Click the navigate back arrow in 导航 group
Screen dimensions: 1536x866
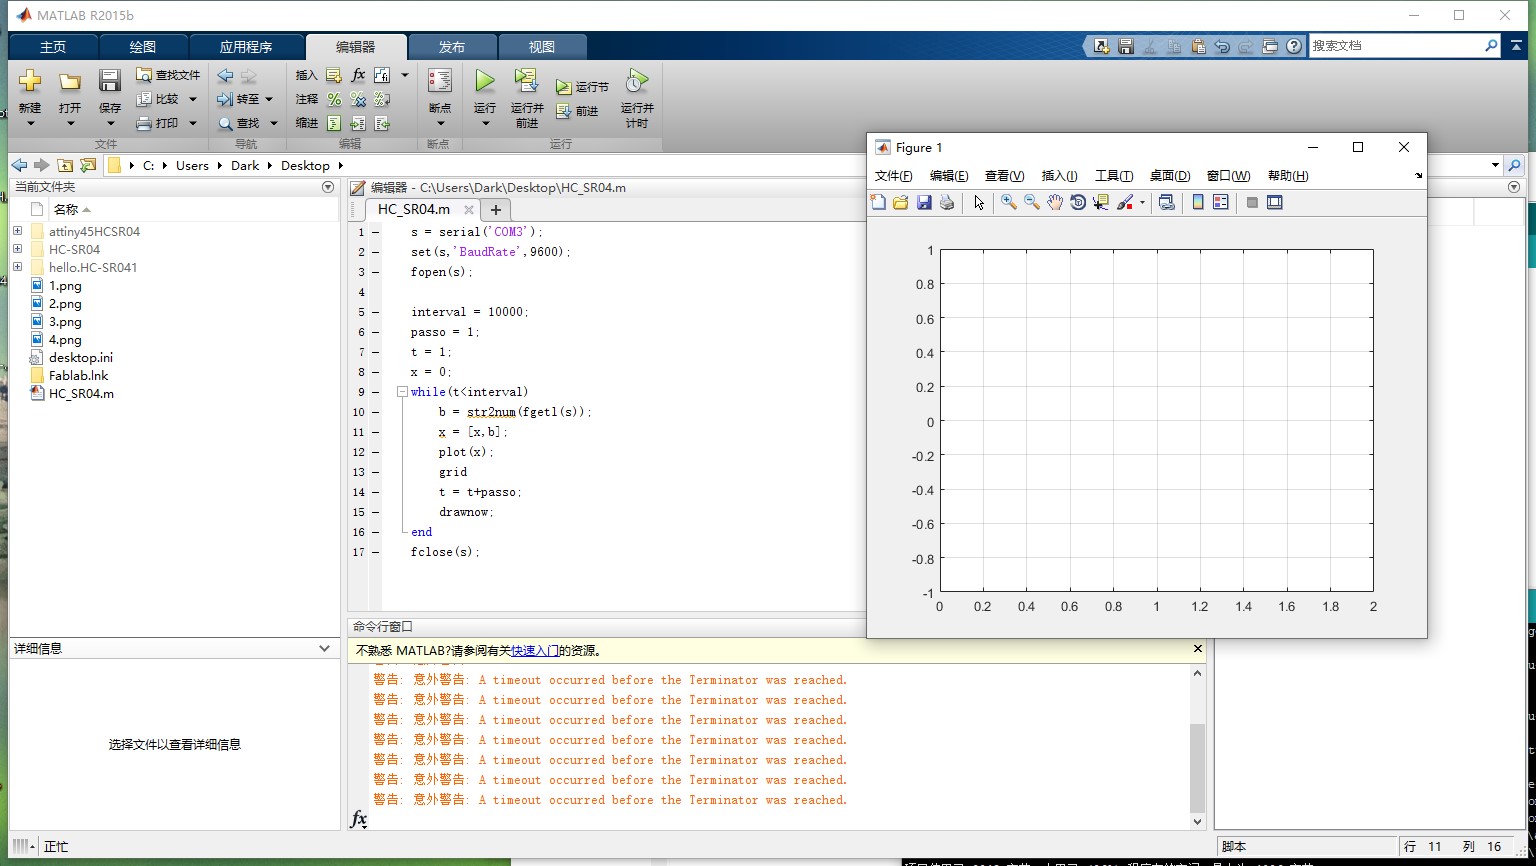point(226,75)
